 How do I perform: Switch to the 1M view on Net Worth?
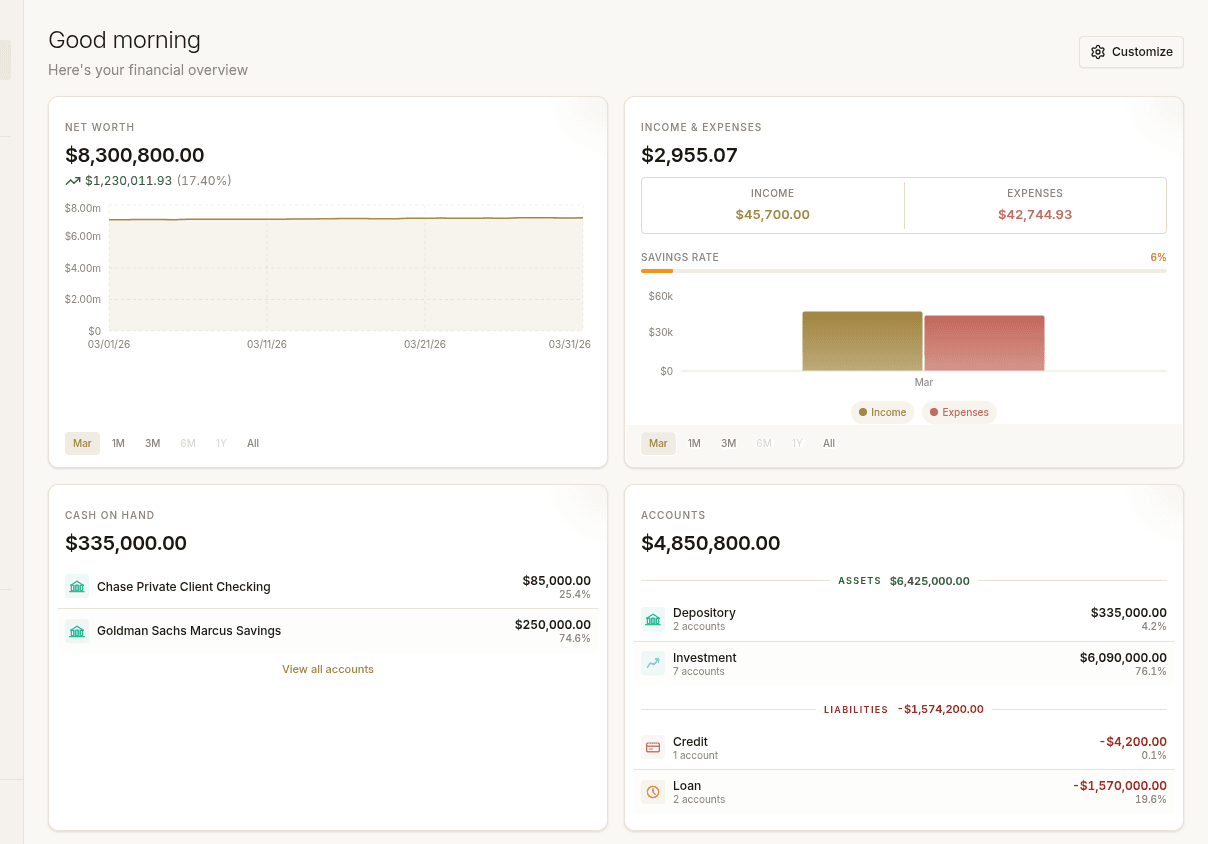(x=118, y=443)
